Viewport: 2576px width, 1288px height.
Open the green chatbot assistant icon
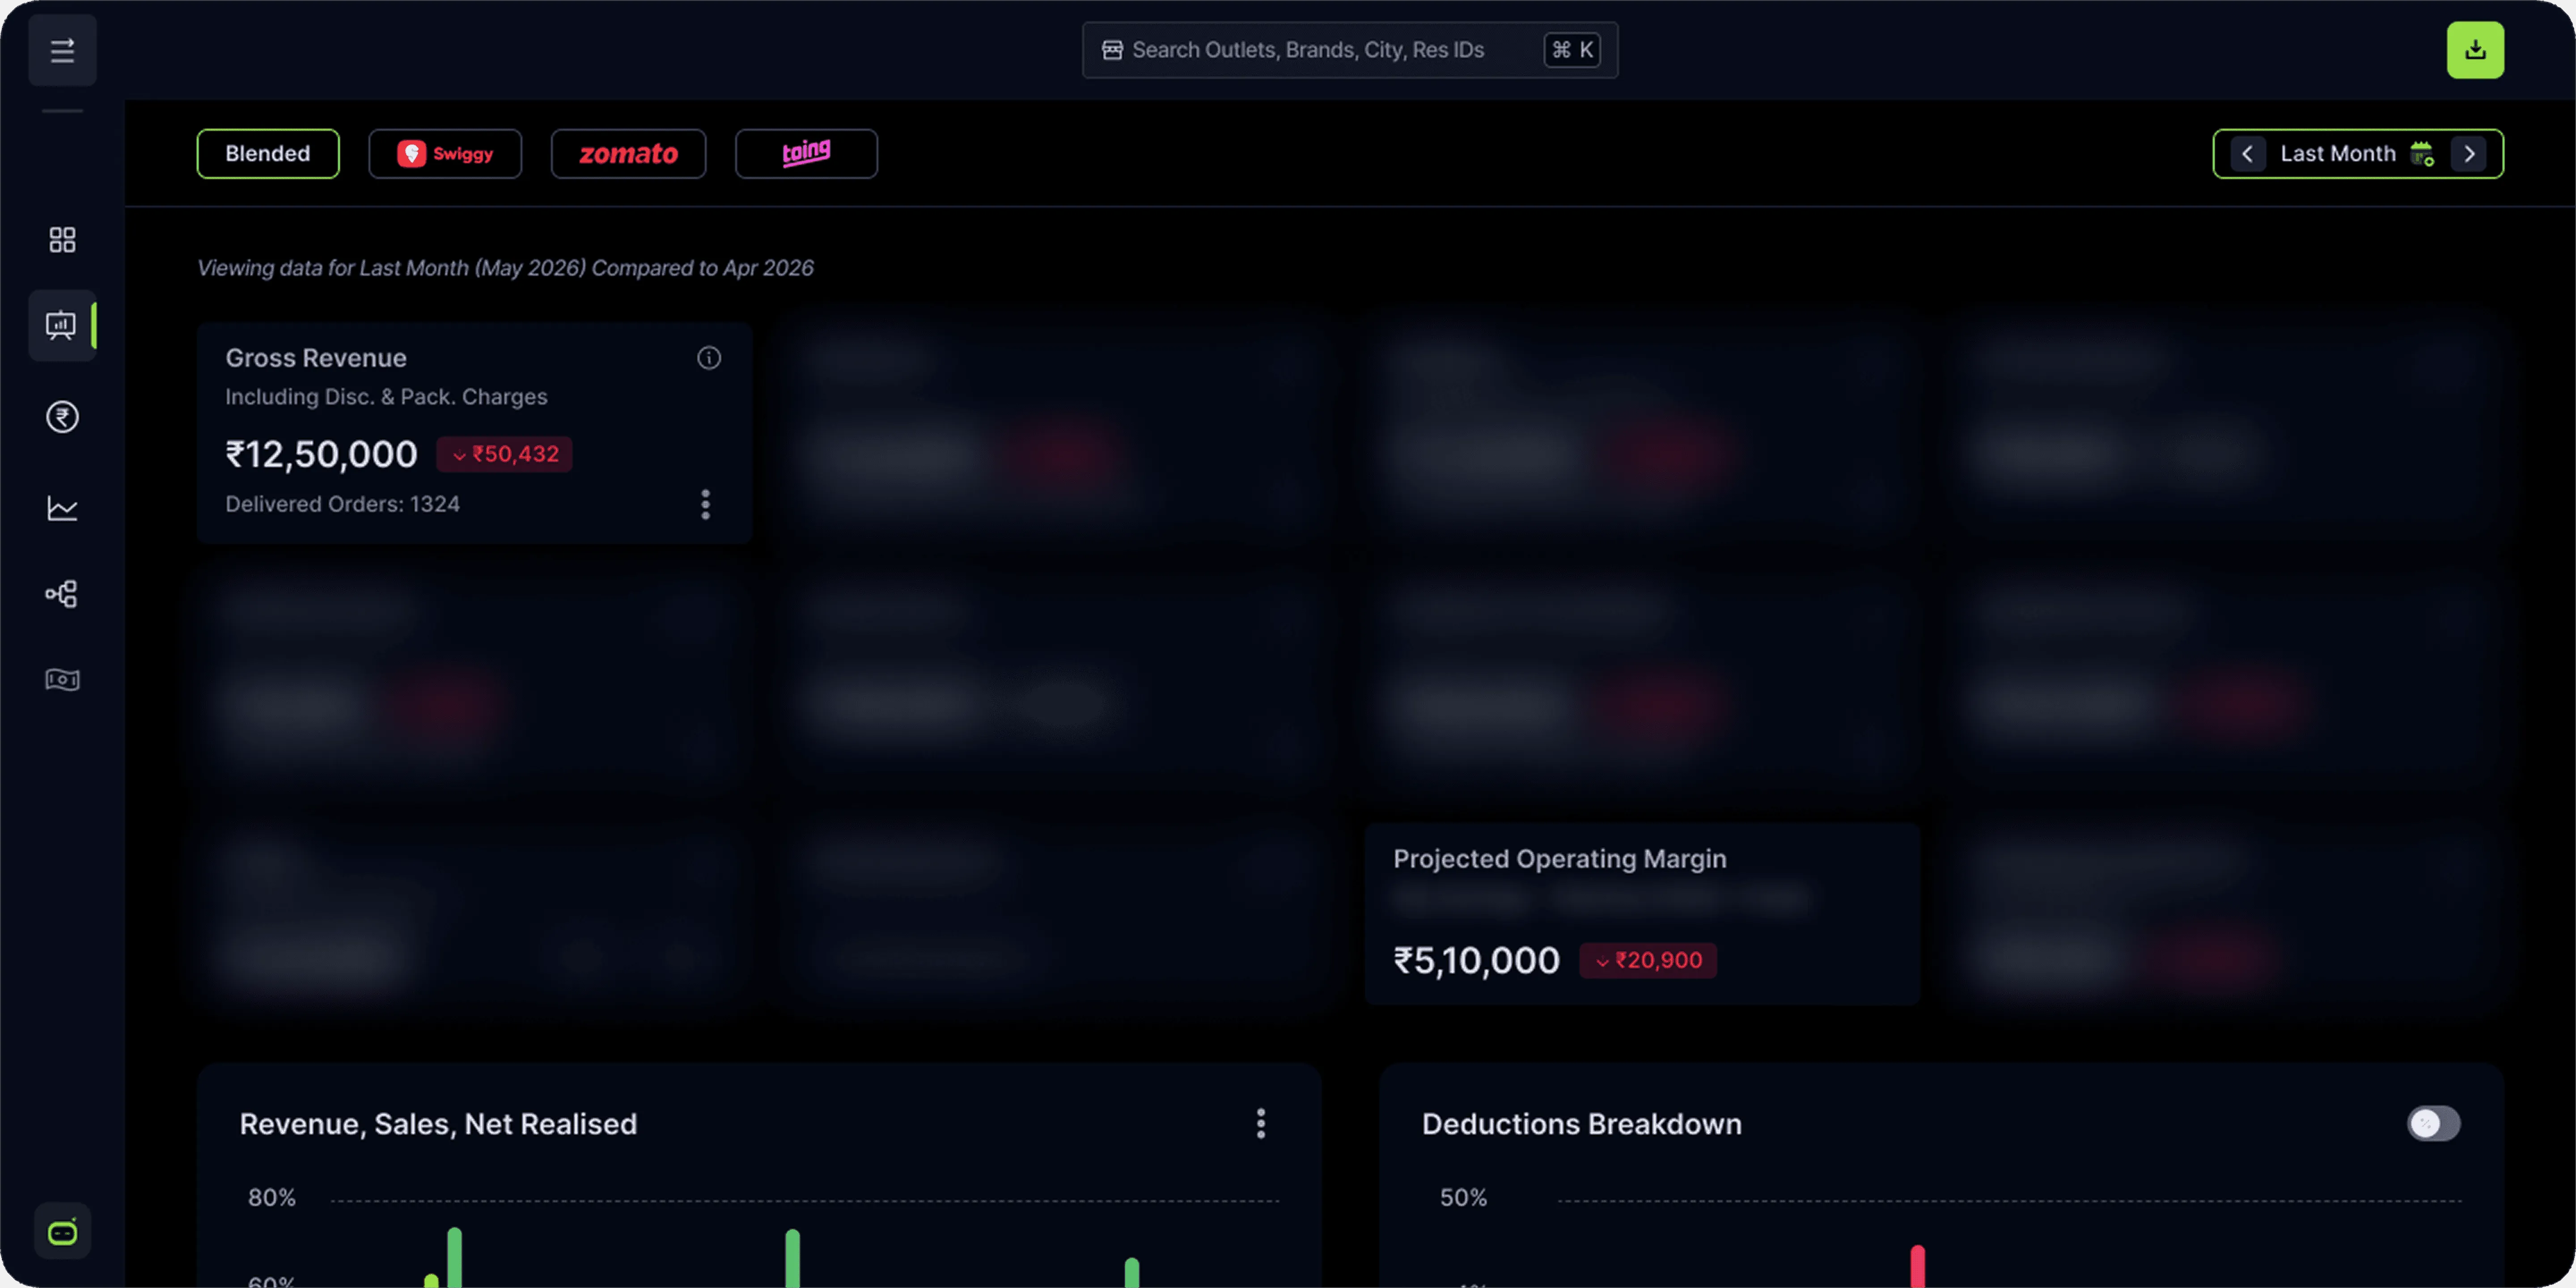pos(62,1231)
